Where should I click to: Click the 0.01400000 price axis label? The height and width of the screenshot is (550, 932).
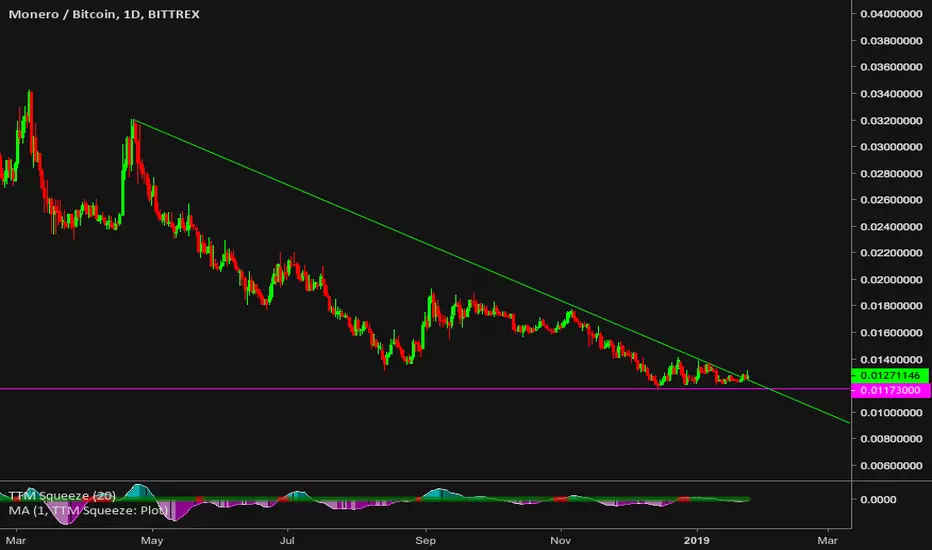coord(891,360)
